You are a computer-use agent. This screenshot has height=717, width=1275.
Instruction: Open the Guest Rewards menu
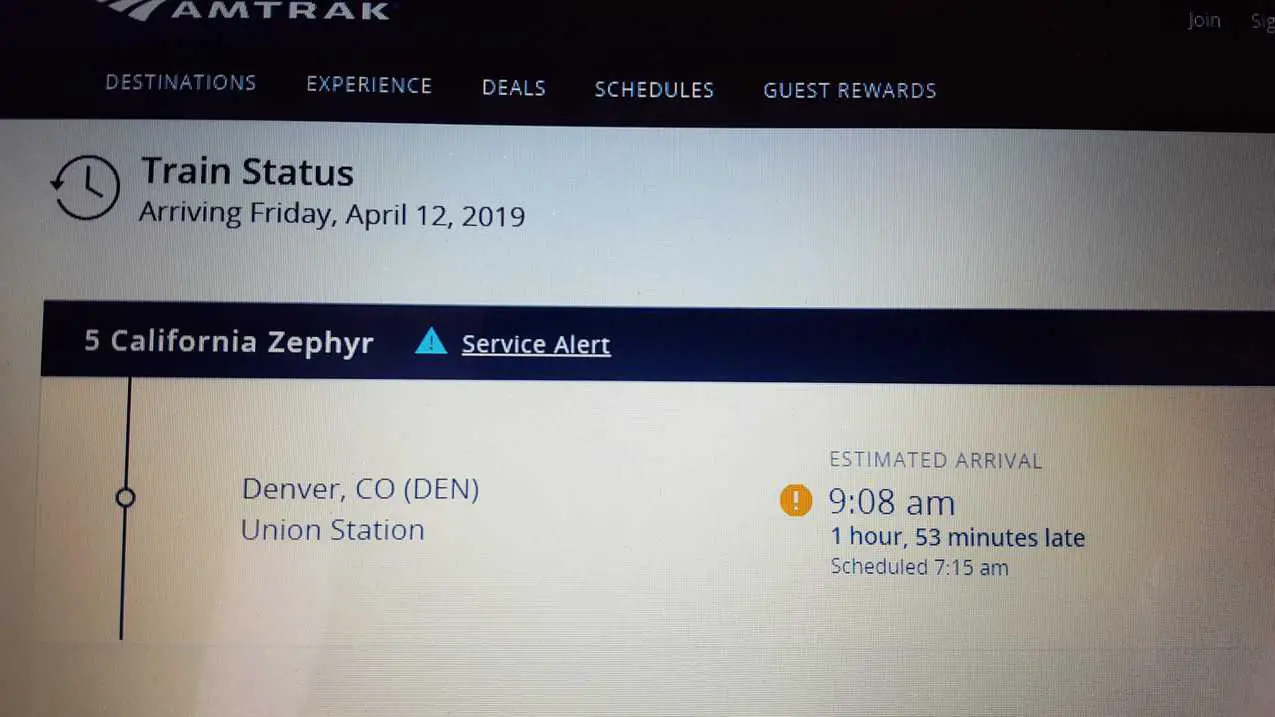(x=849, y=91)
